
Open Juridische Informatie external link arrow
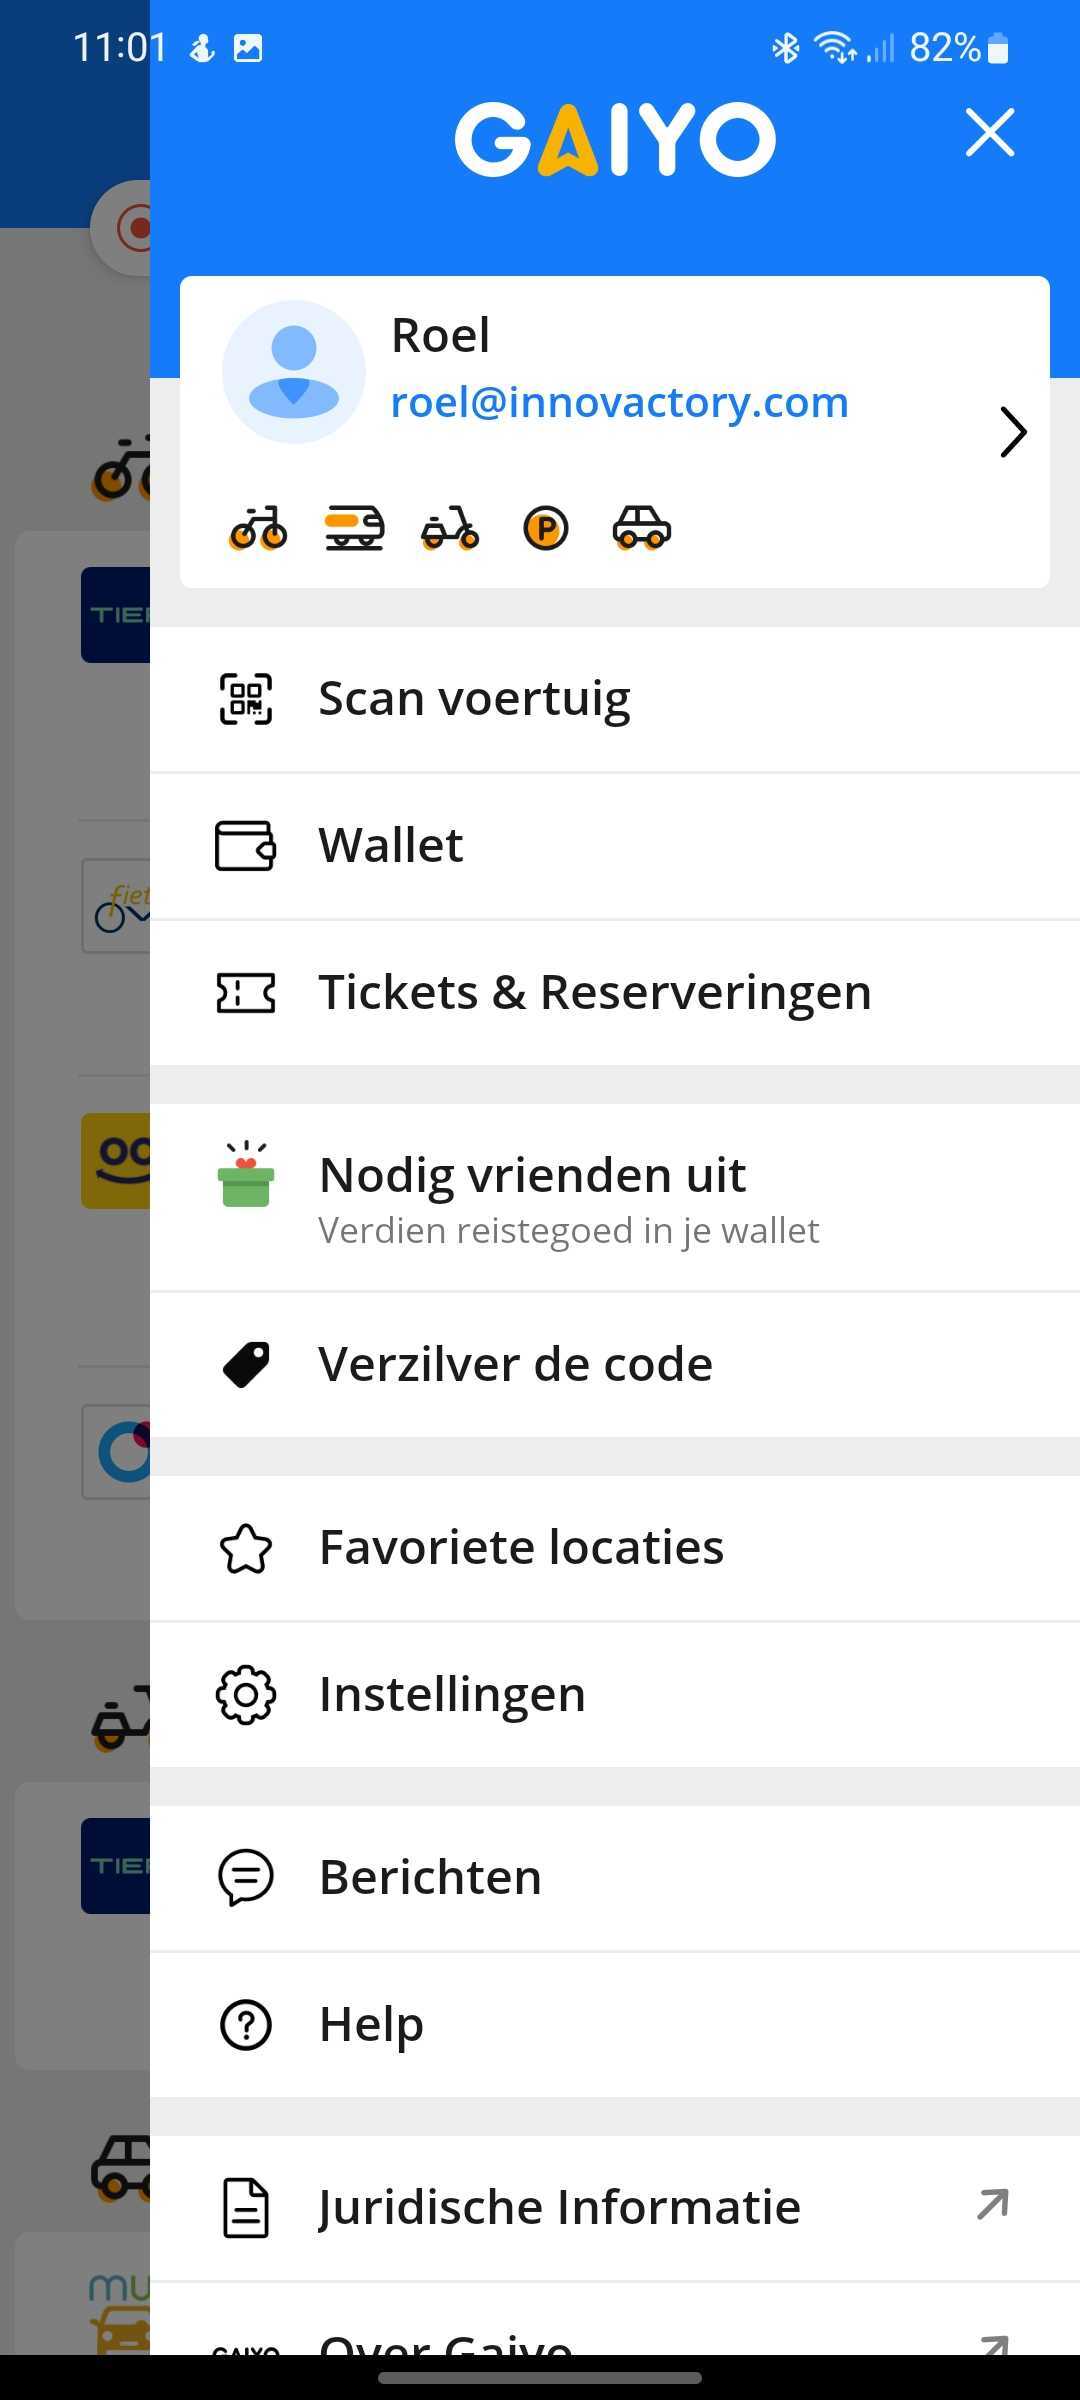pos(992,2205)
